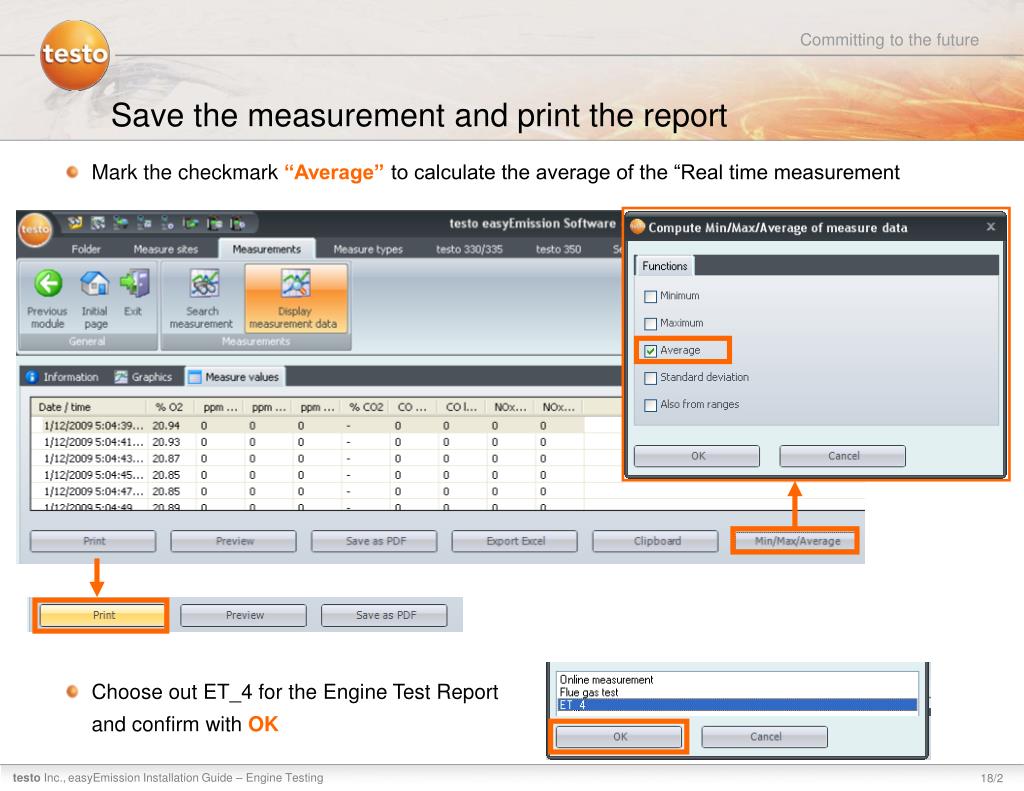The height and width of the screenshot is (791, 1024).
Task: Cancel the Compute Min/Max/Average dialog
Action: coord(842,456)
